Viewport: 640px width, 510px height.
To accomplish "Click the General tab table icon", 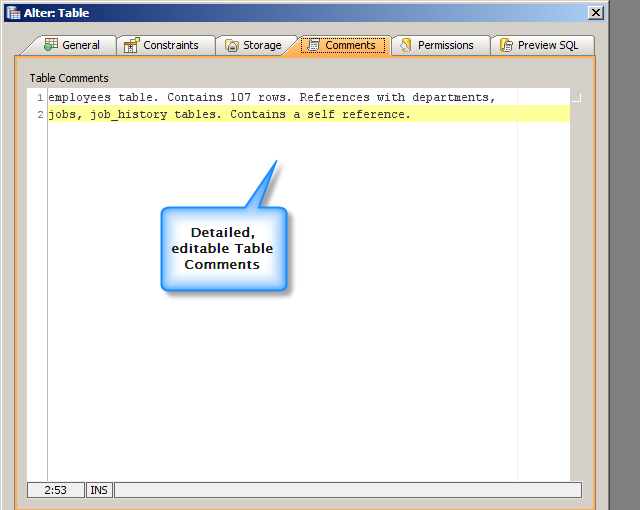I will 51,44.
